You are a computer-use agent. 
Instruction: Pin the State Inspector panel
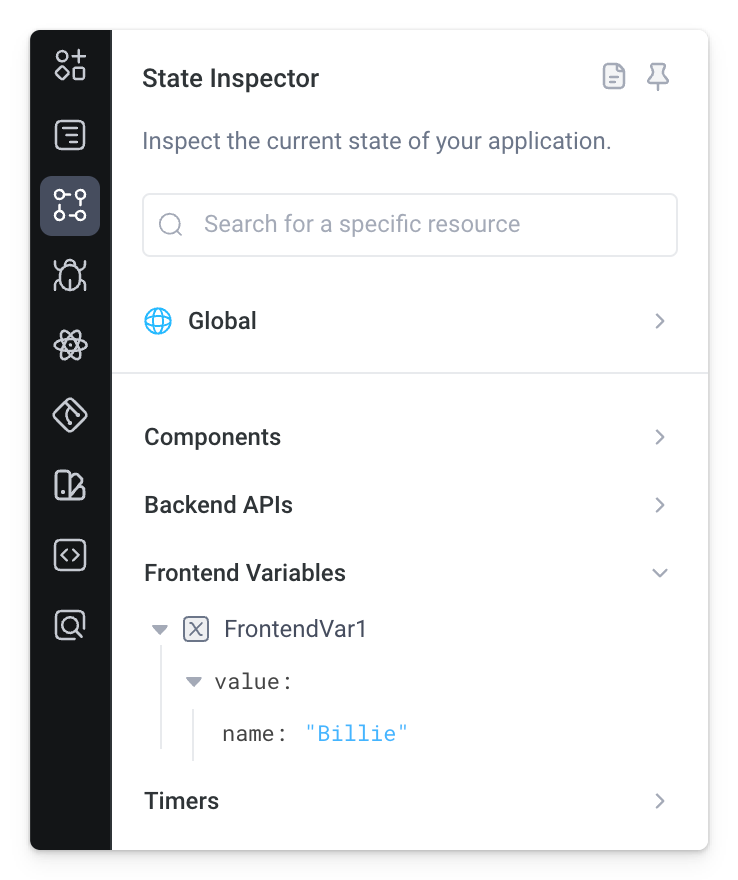(658, 76)
